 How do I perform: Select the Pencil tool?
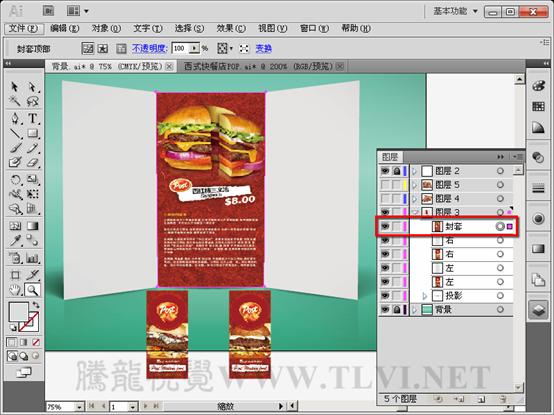(33, 148)
